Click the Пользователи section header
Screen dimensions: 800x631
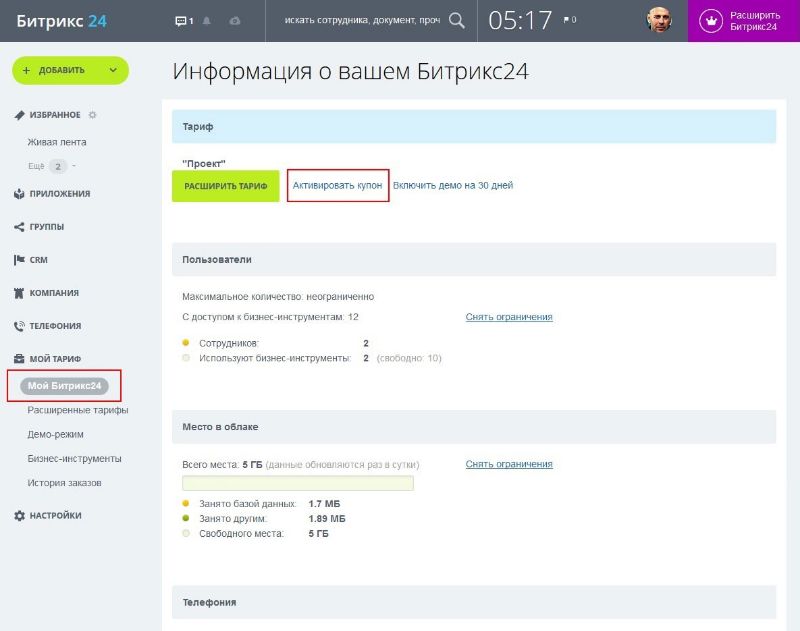click(x=473, y=260)
